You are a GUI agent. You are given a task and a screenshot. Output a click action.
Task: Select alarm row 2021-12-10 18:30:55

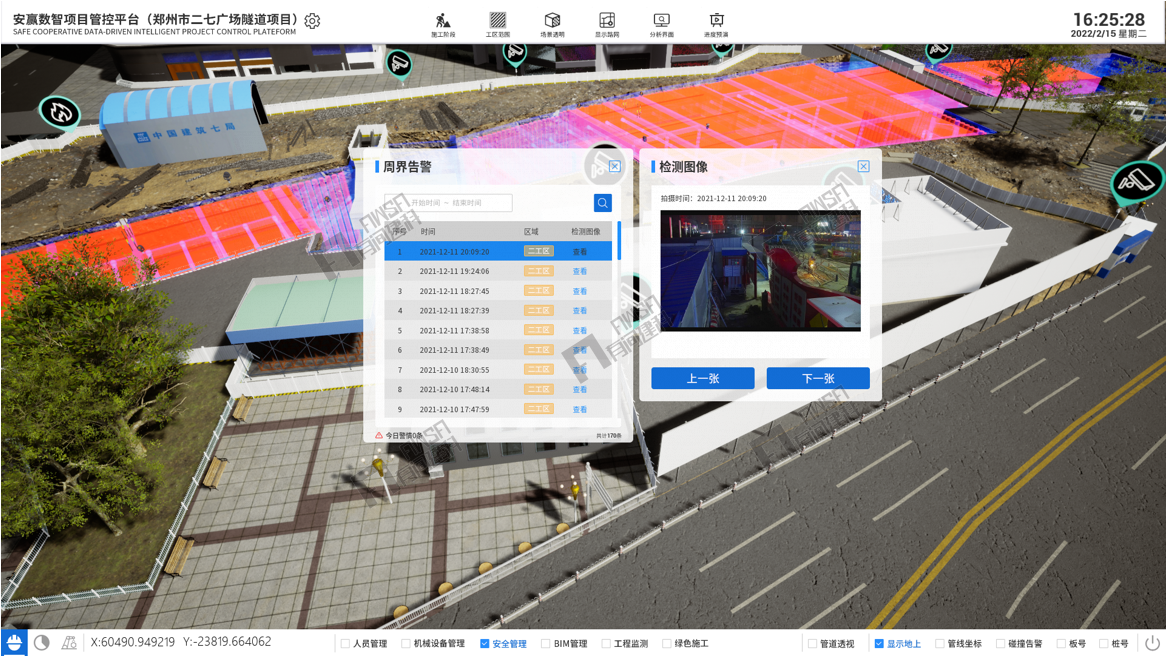coord(498,370)
